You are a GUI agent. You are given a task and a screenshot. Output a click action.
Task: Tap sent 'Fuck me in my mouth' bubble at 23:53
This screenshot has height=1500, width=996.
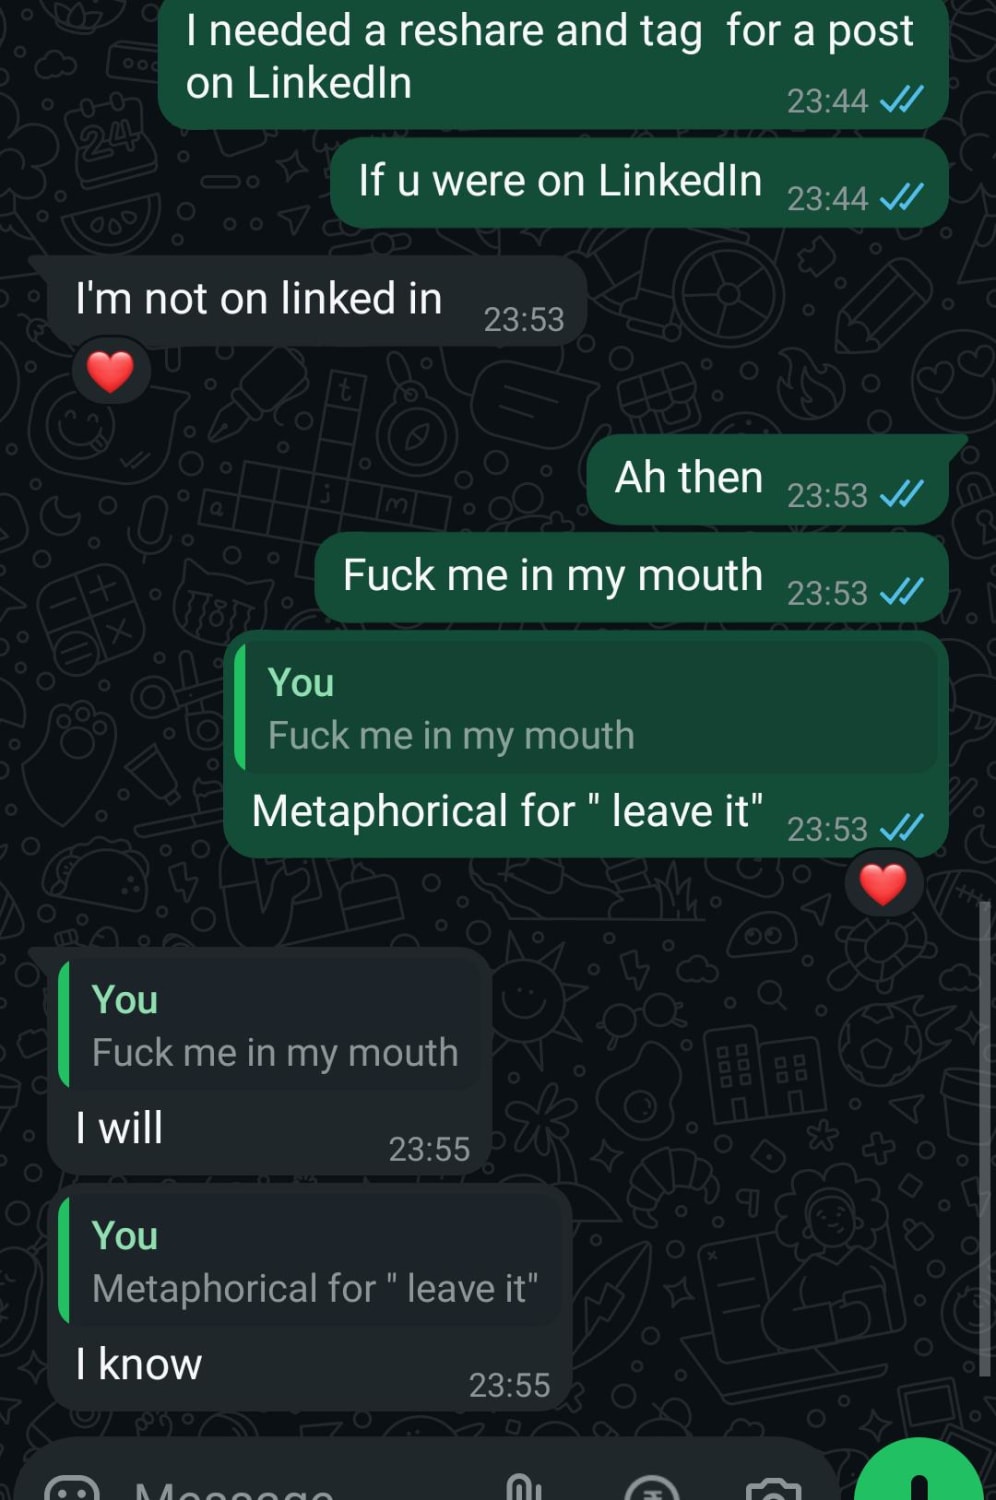point(631,577)
